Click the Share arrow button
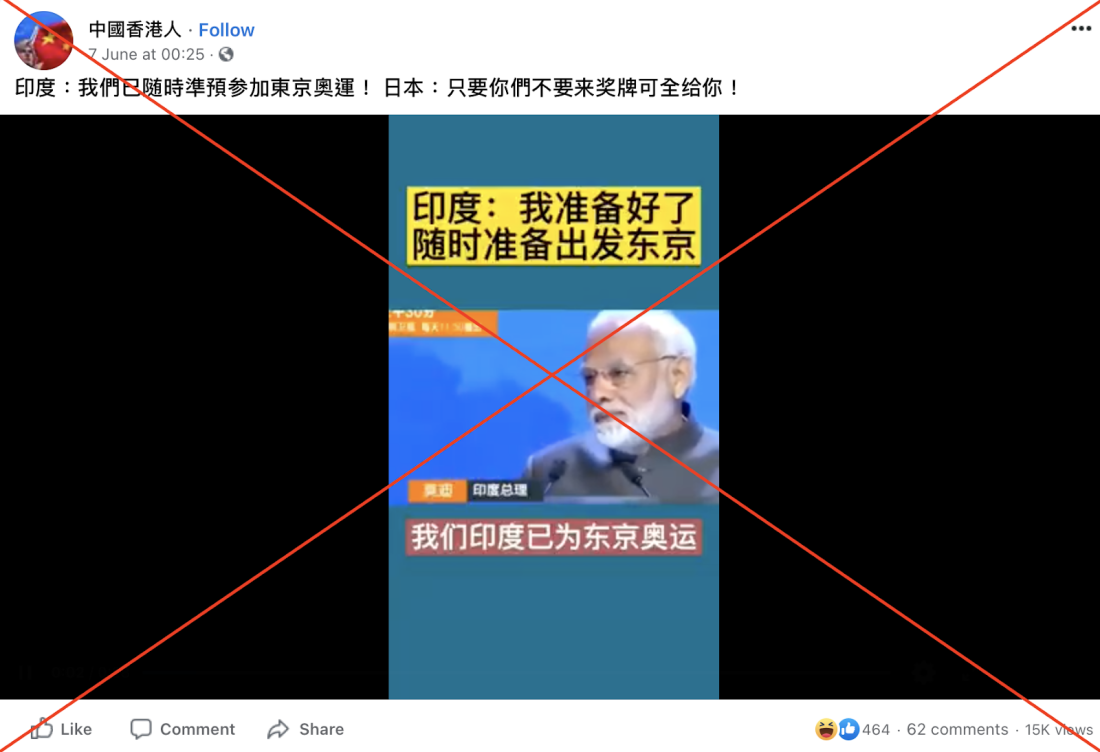This screenshot has width=1100, height=752. point(306,729)
